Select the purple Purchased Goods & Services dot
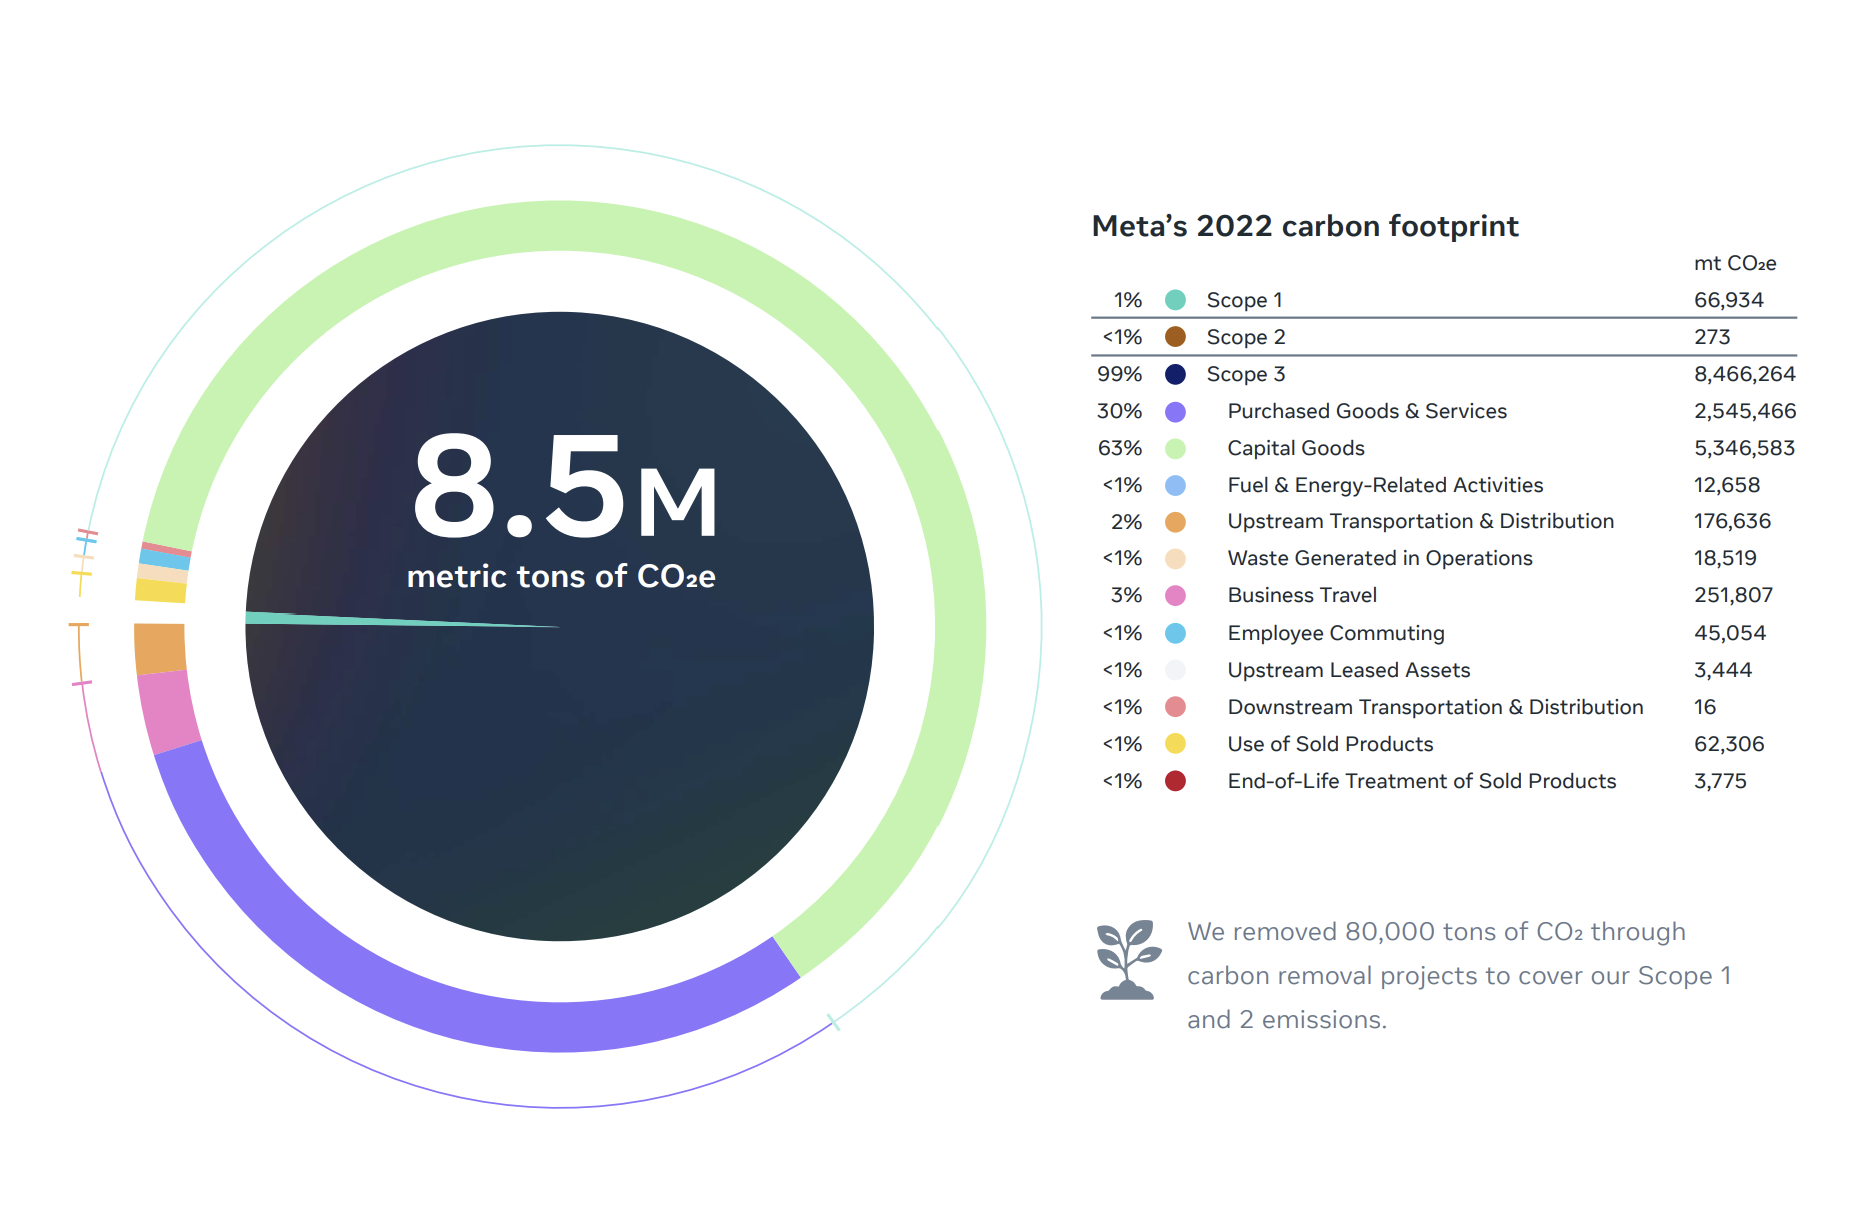The width and height of the screenshot is (1870, 1224). [x=1175, y=411]
